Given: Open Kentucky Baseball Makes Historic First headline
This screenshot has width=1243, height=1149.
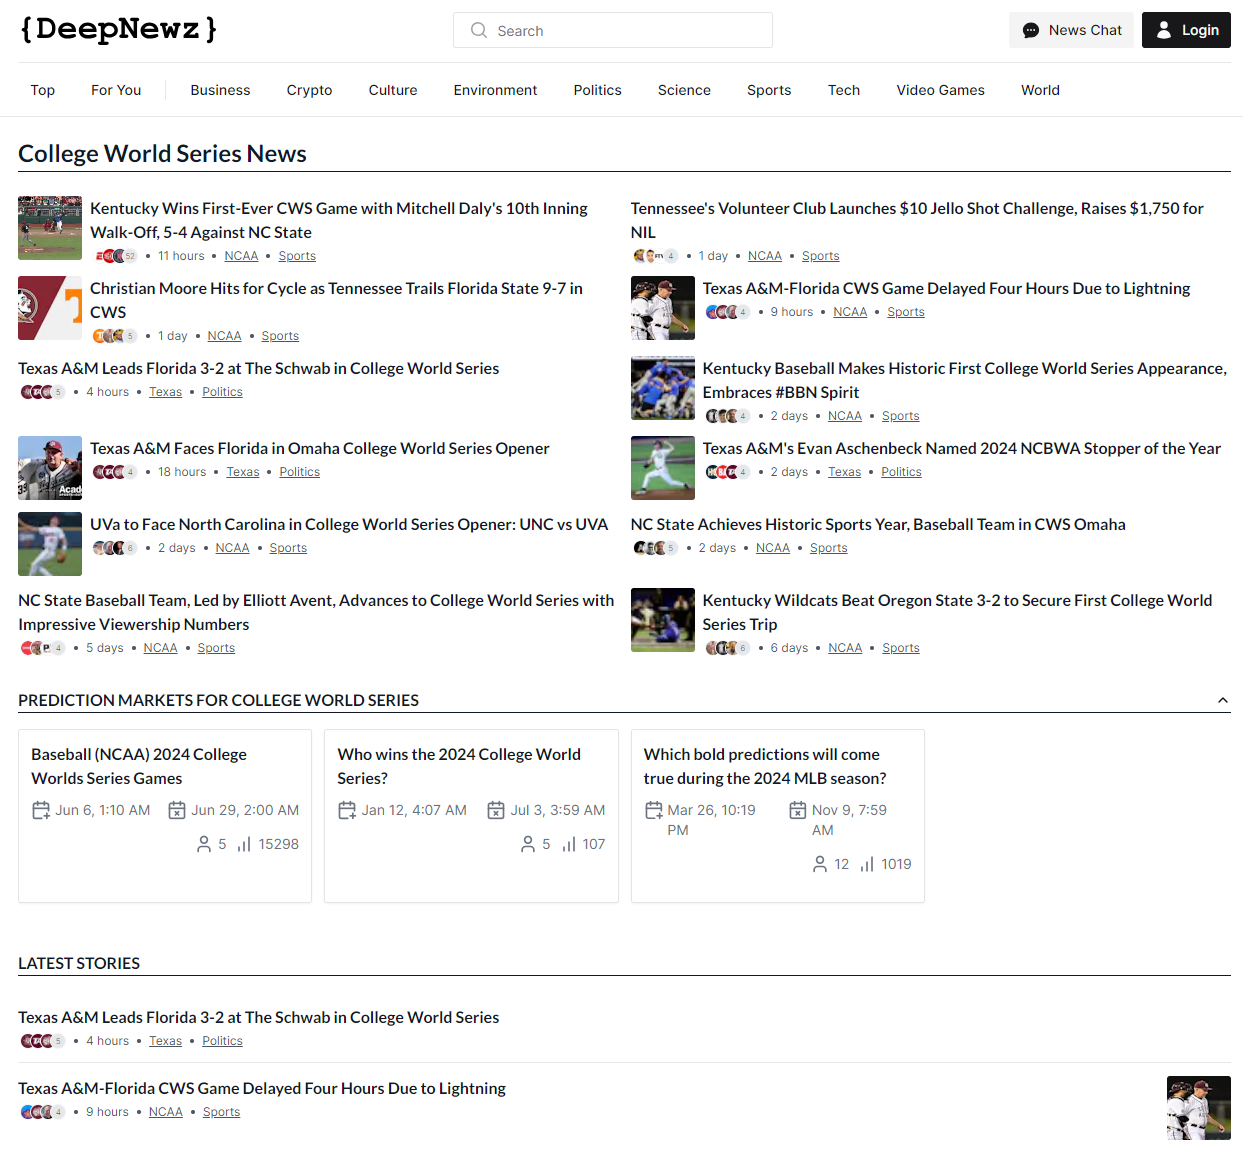Looking at the screenshot, I should 964,380.
